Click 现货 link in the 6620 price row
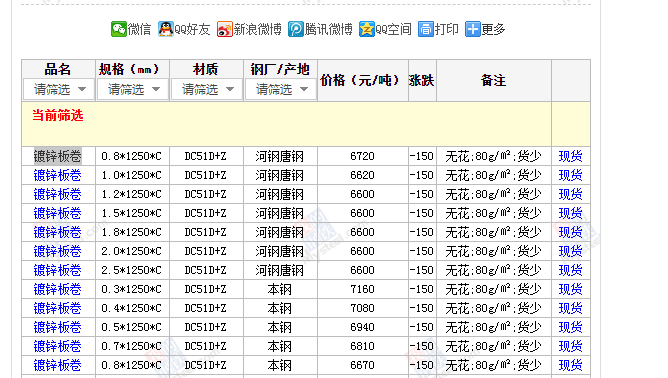 570,175
